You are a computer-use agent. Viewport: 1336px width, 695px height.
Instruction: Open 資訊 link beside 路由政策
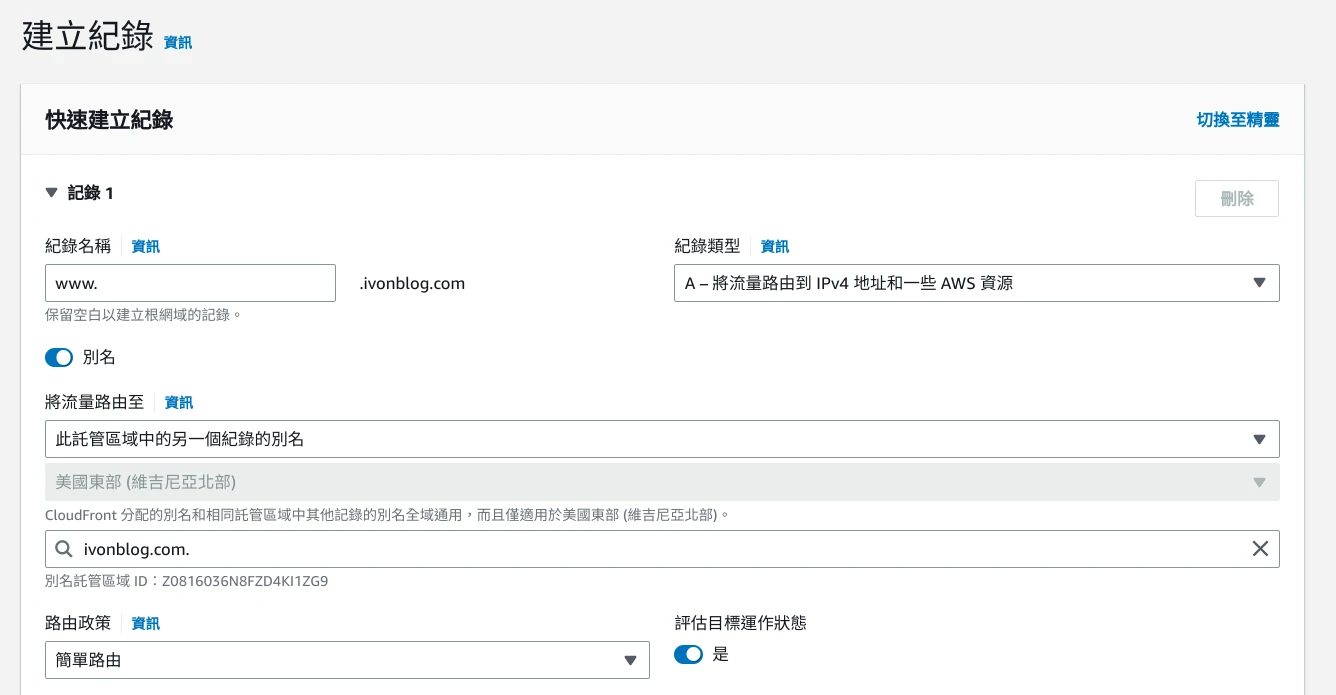click(x=146, y=623)
